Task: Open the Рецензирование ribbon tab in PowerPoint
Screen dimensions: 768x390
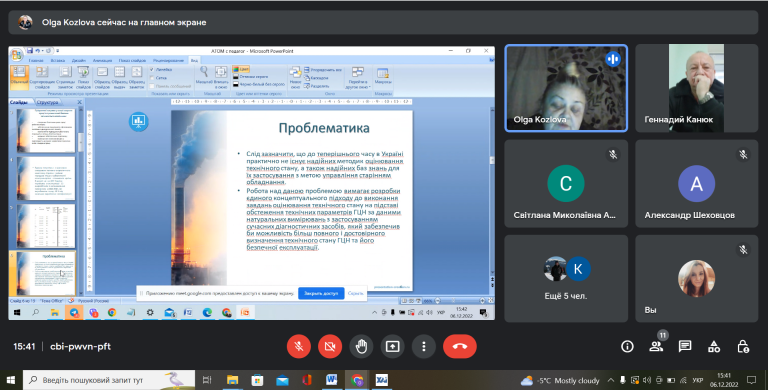Action: pyautogui.click(x=168, y=60)
